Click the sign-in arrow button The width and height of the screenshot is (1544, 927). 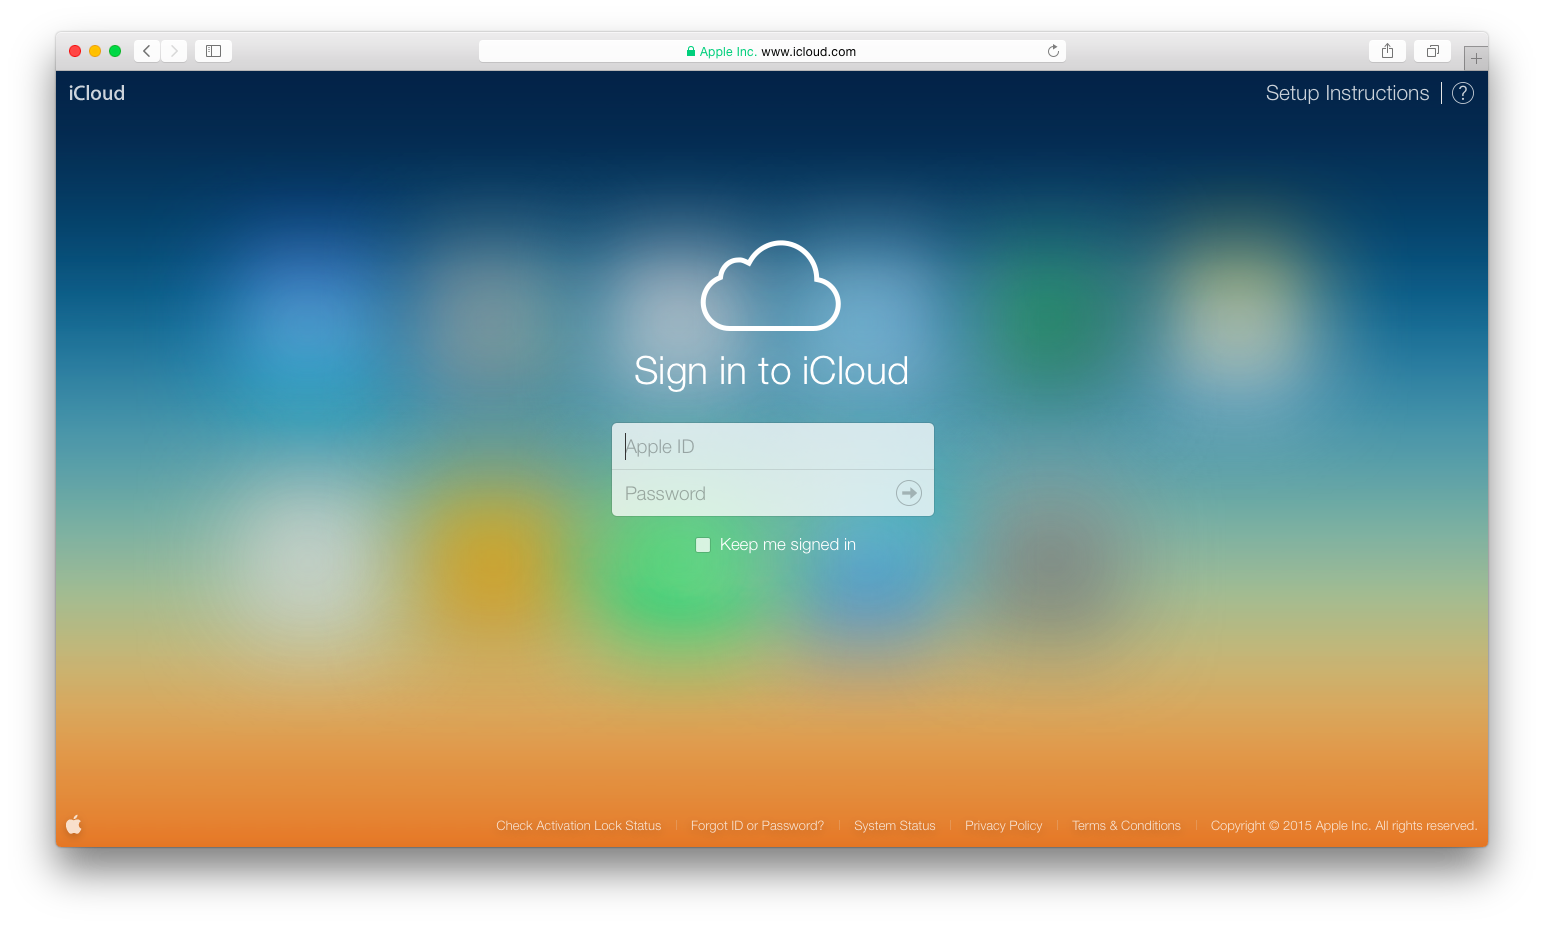pyautogui.click(x=908, y=492)
